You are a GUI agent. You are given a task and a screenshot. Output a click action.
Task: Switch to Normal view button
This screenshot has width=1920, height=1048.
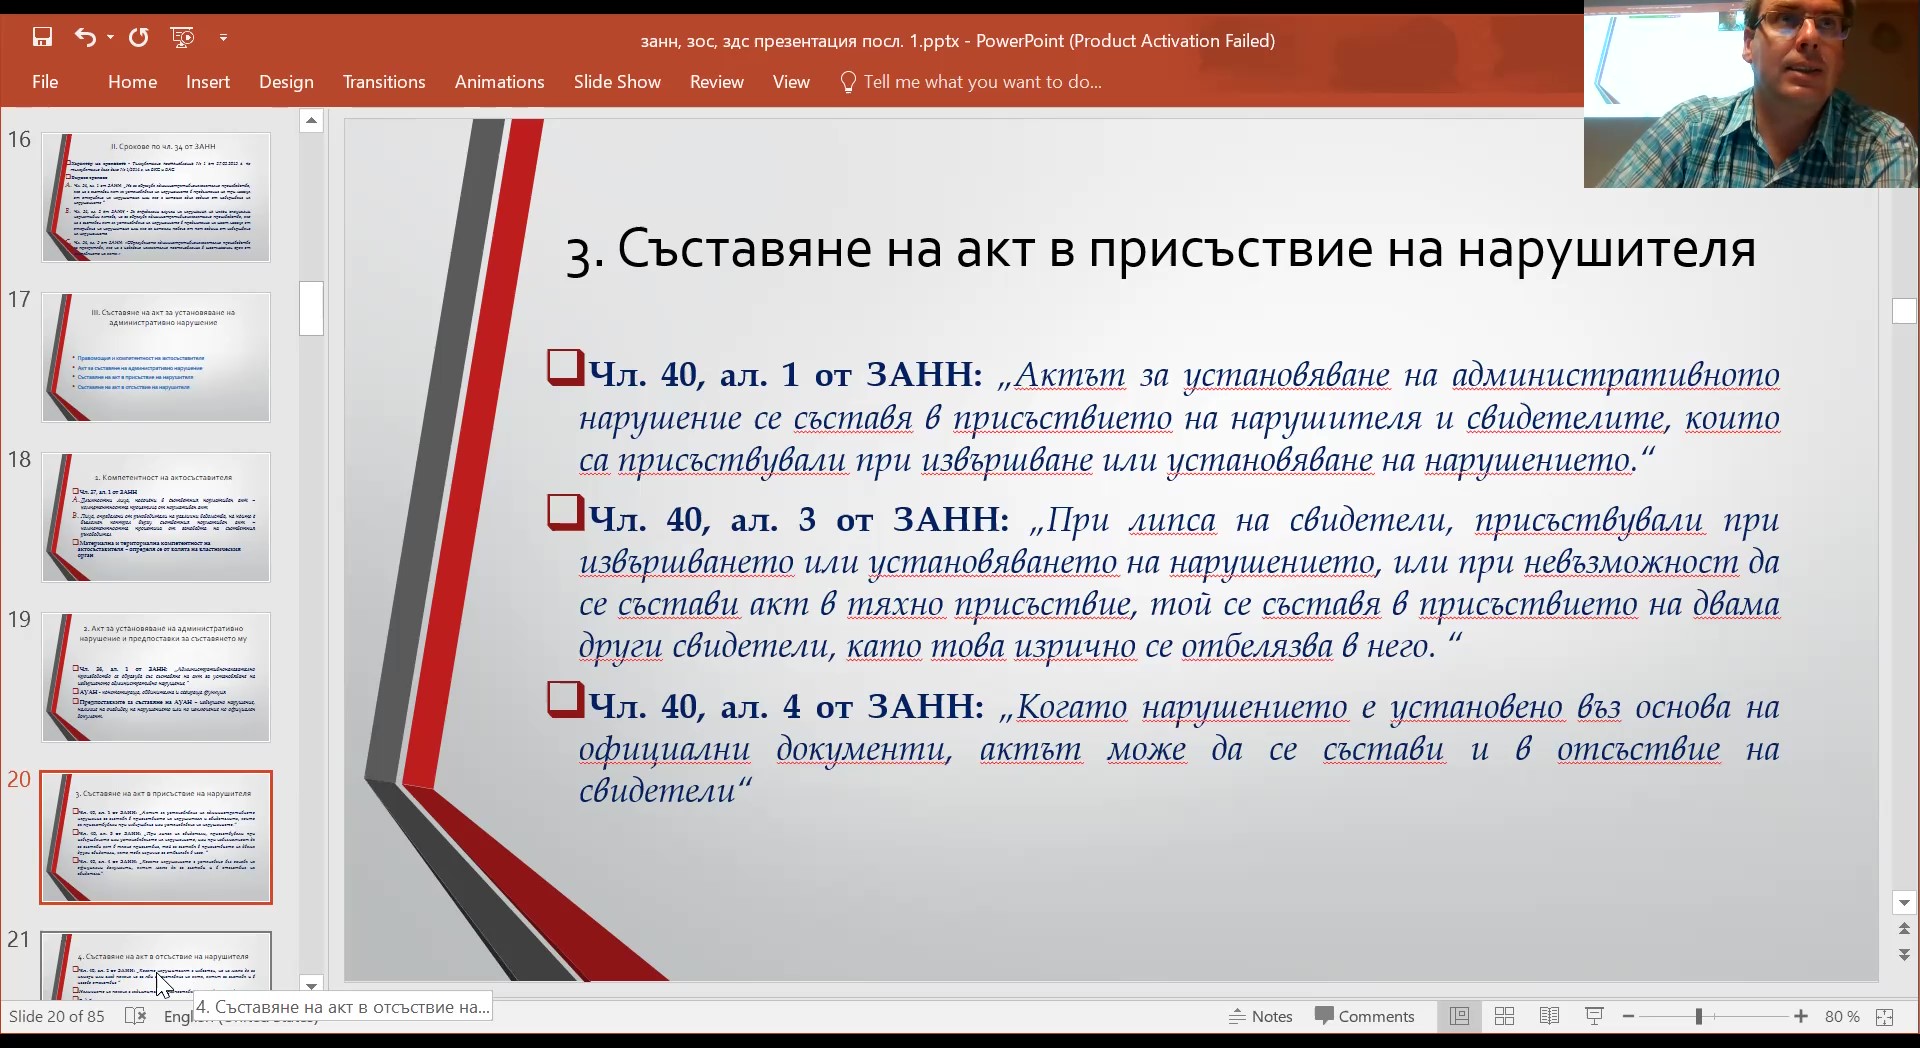1459,1016
